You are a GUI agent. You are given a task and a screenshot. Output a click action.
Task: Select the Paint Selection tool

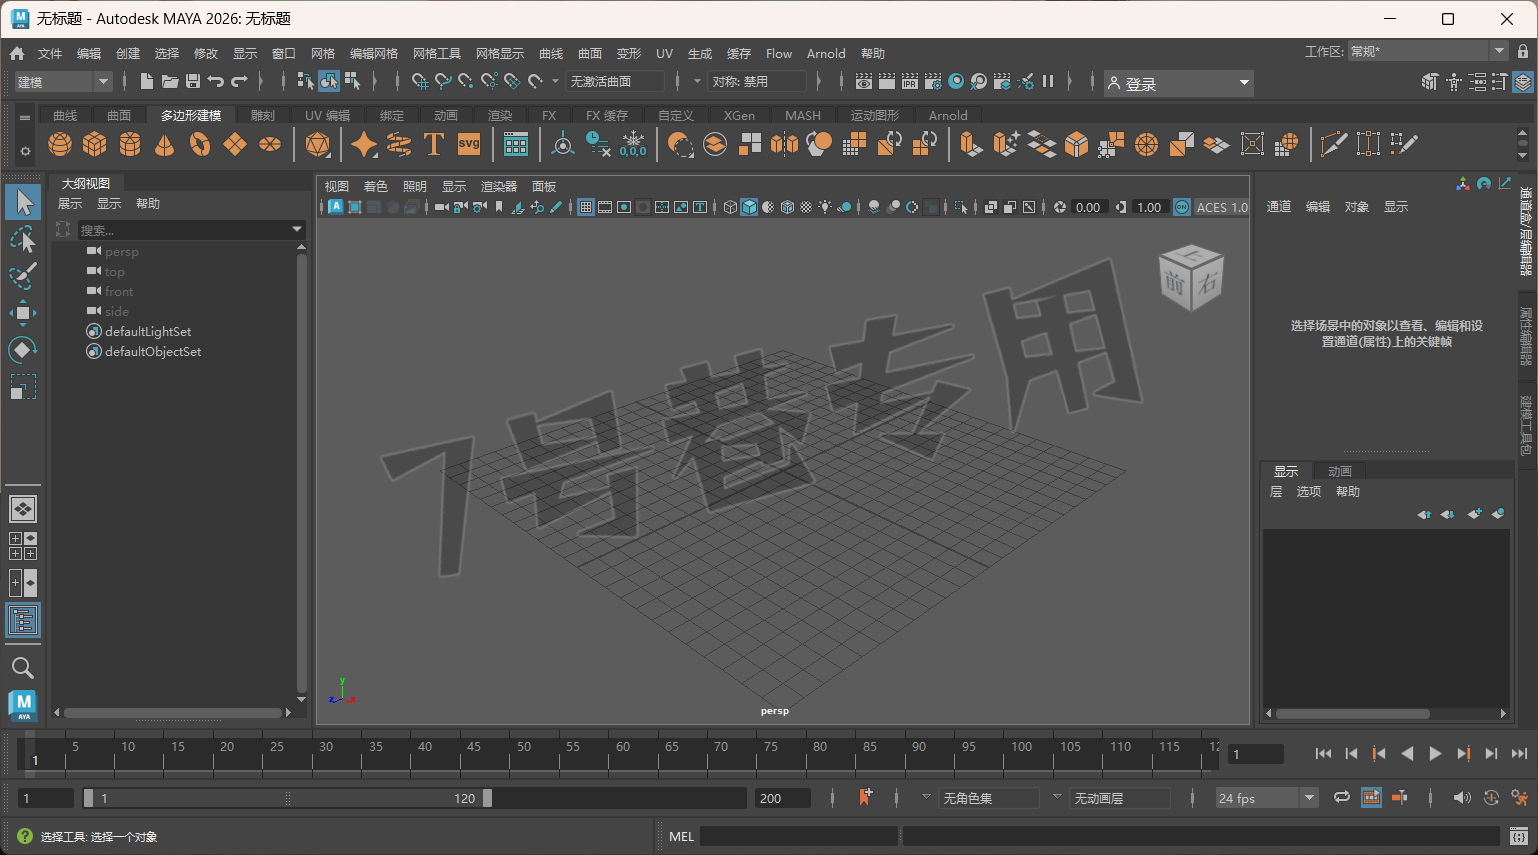coord(23,276)
